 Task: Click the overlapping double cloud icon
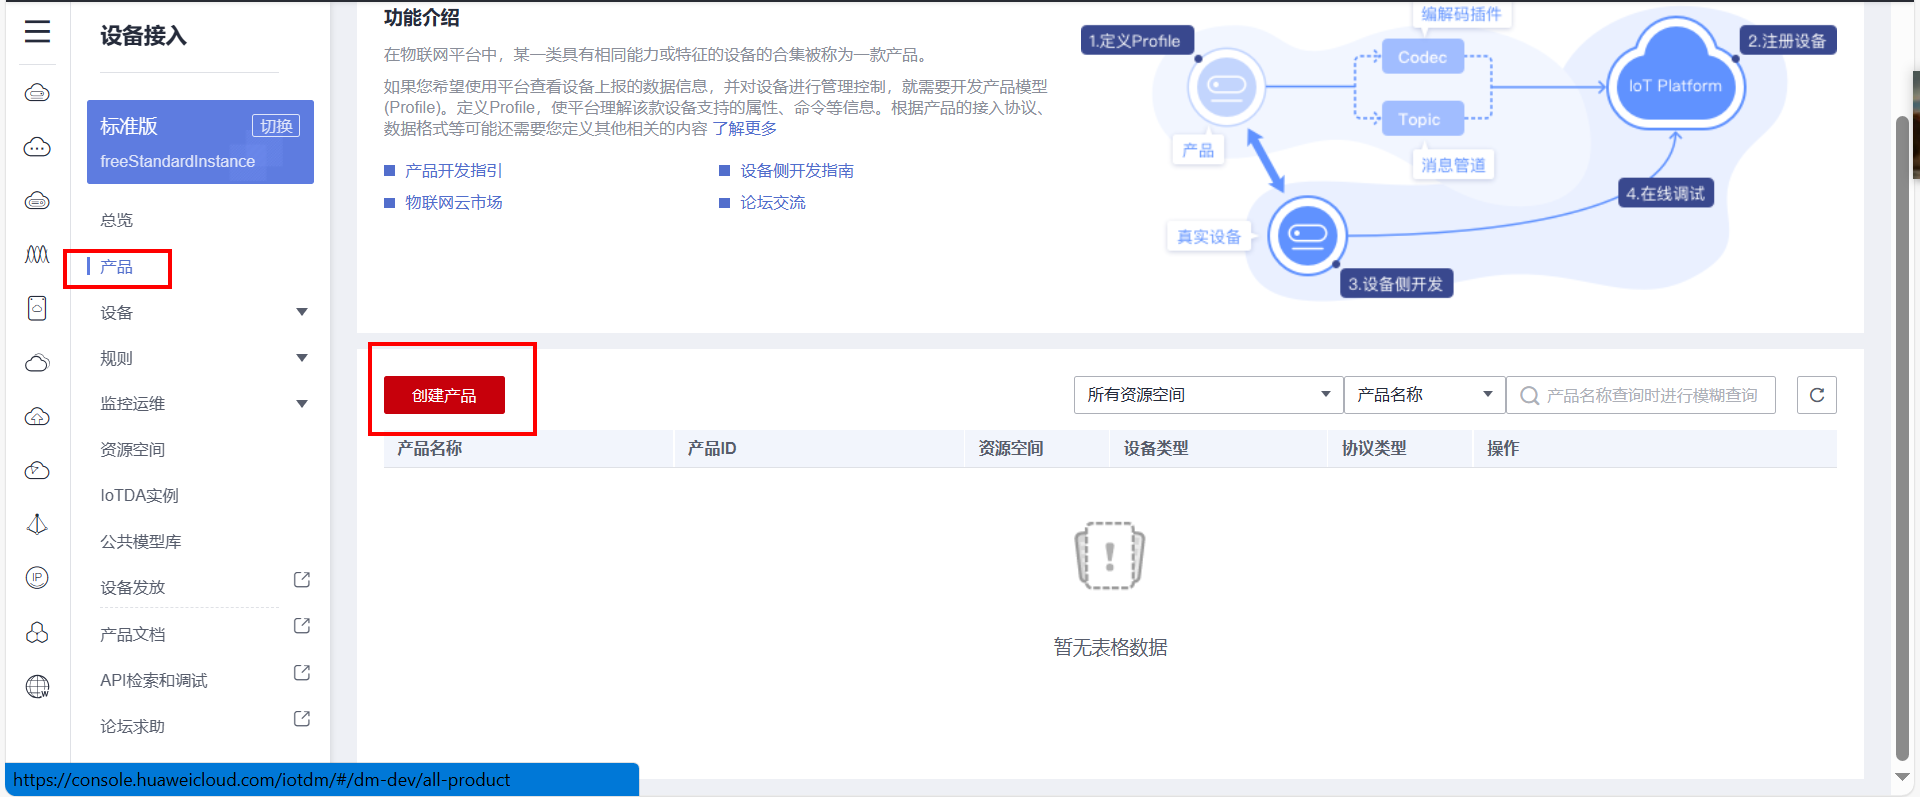click(37, 362)
